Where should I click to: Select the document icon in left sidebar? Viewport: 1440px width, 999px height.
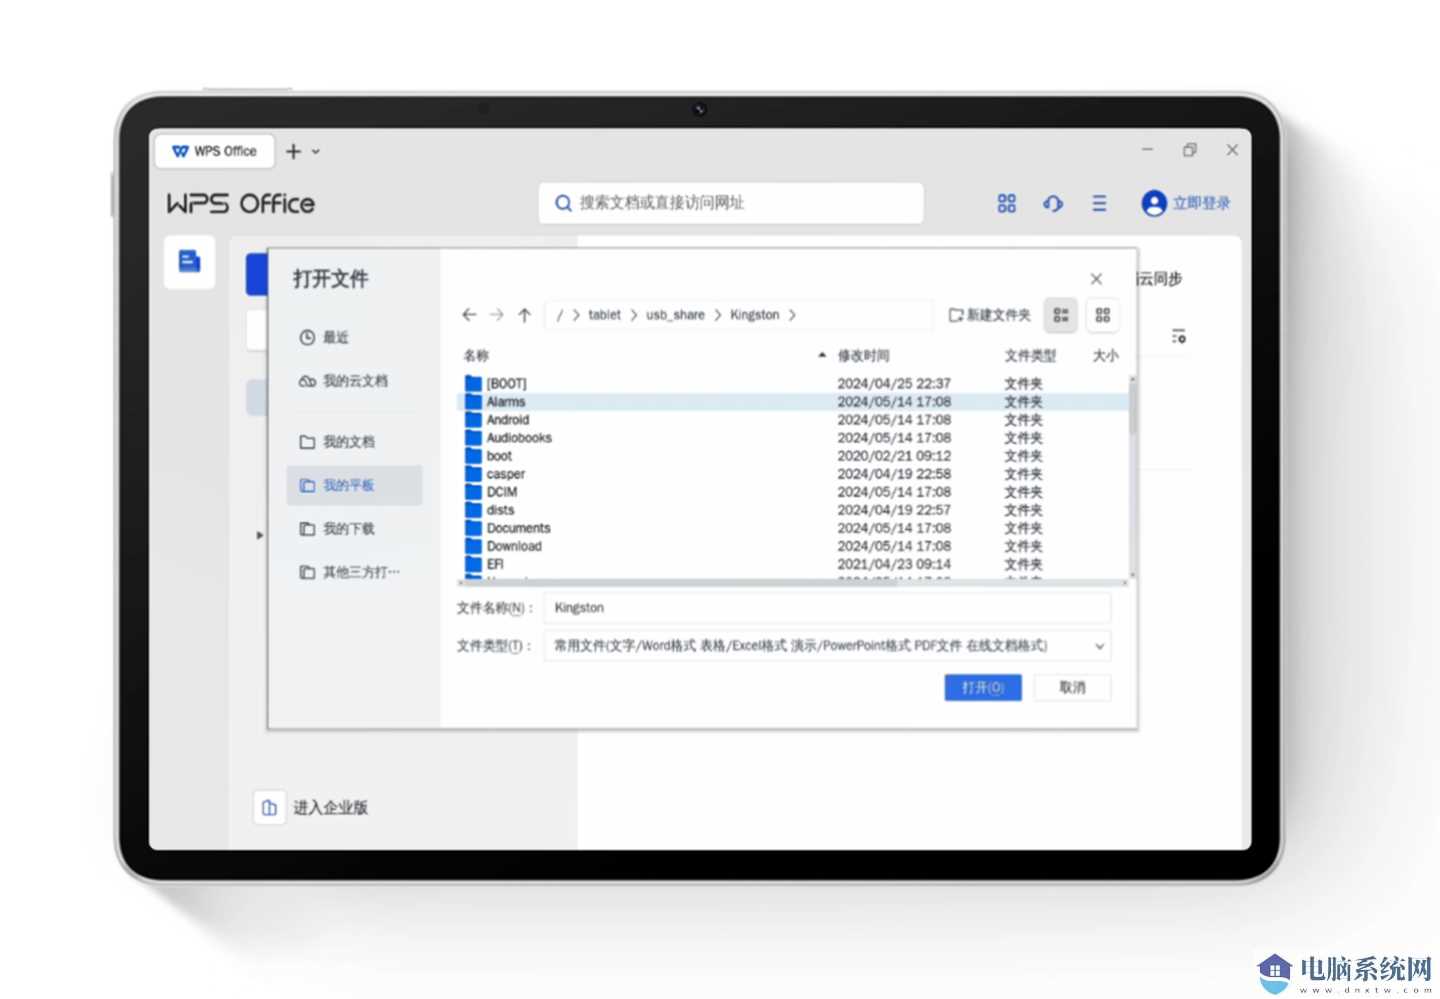tap(189, 262)
